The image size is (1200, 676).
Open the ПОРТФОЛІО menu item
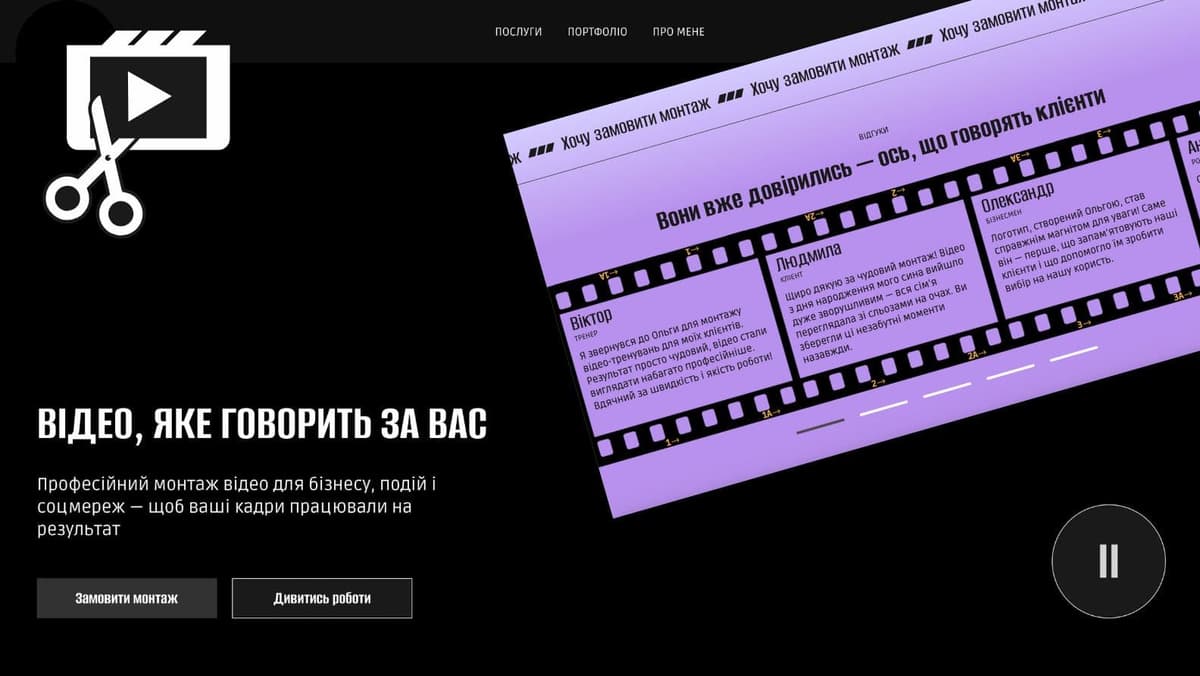click(x=597, y=32)
